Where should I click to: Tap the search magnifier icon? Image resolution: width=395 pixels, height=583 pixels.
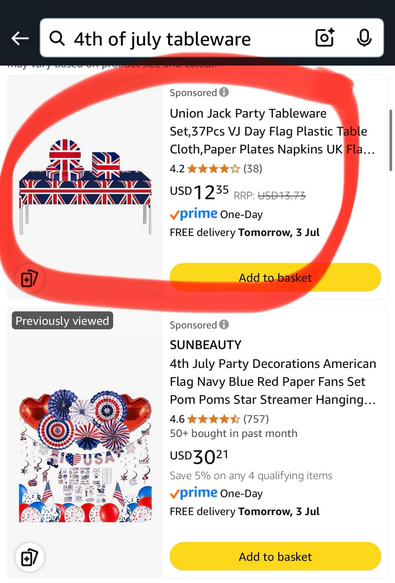coord(57,38)
